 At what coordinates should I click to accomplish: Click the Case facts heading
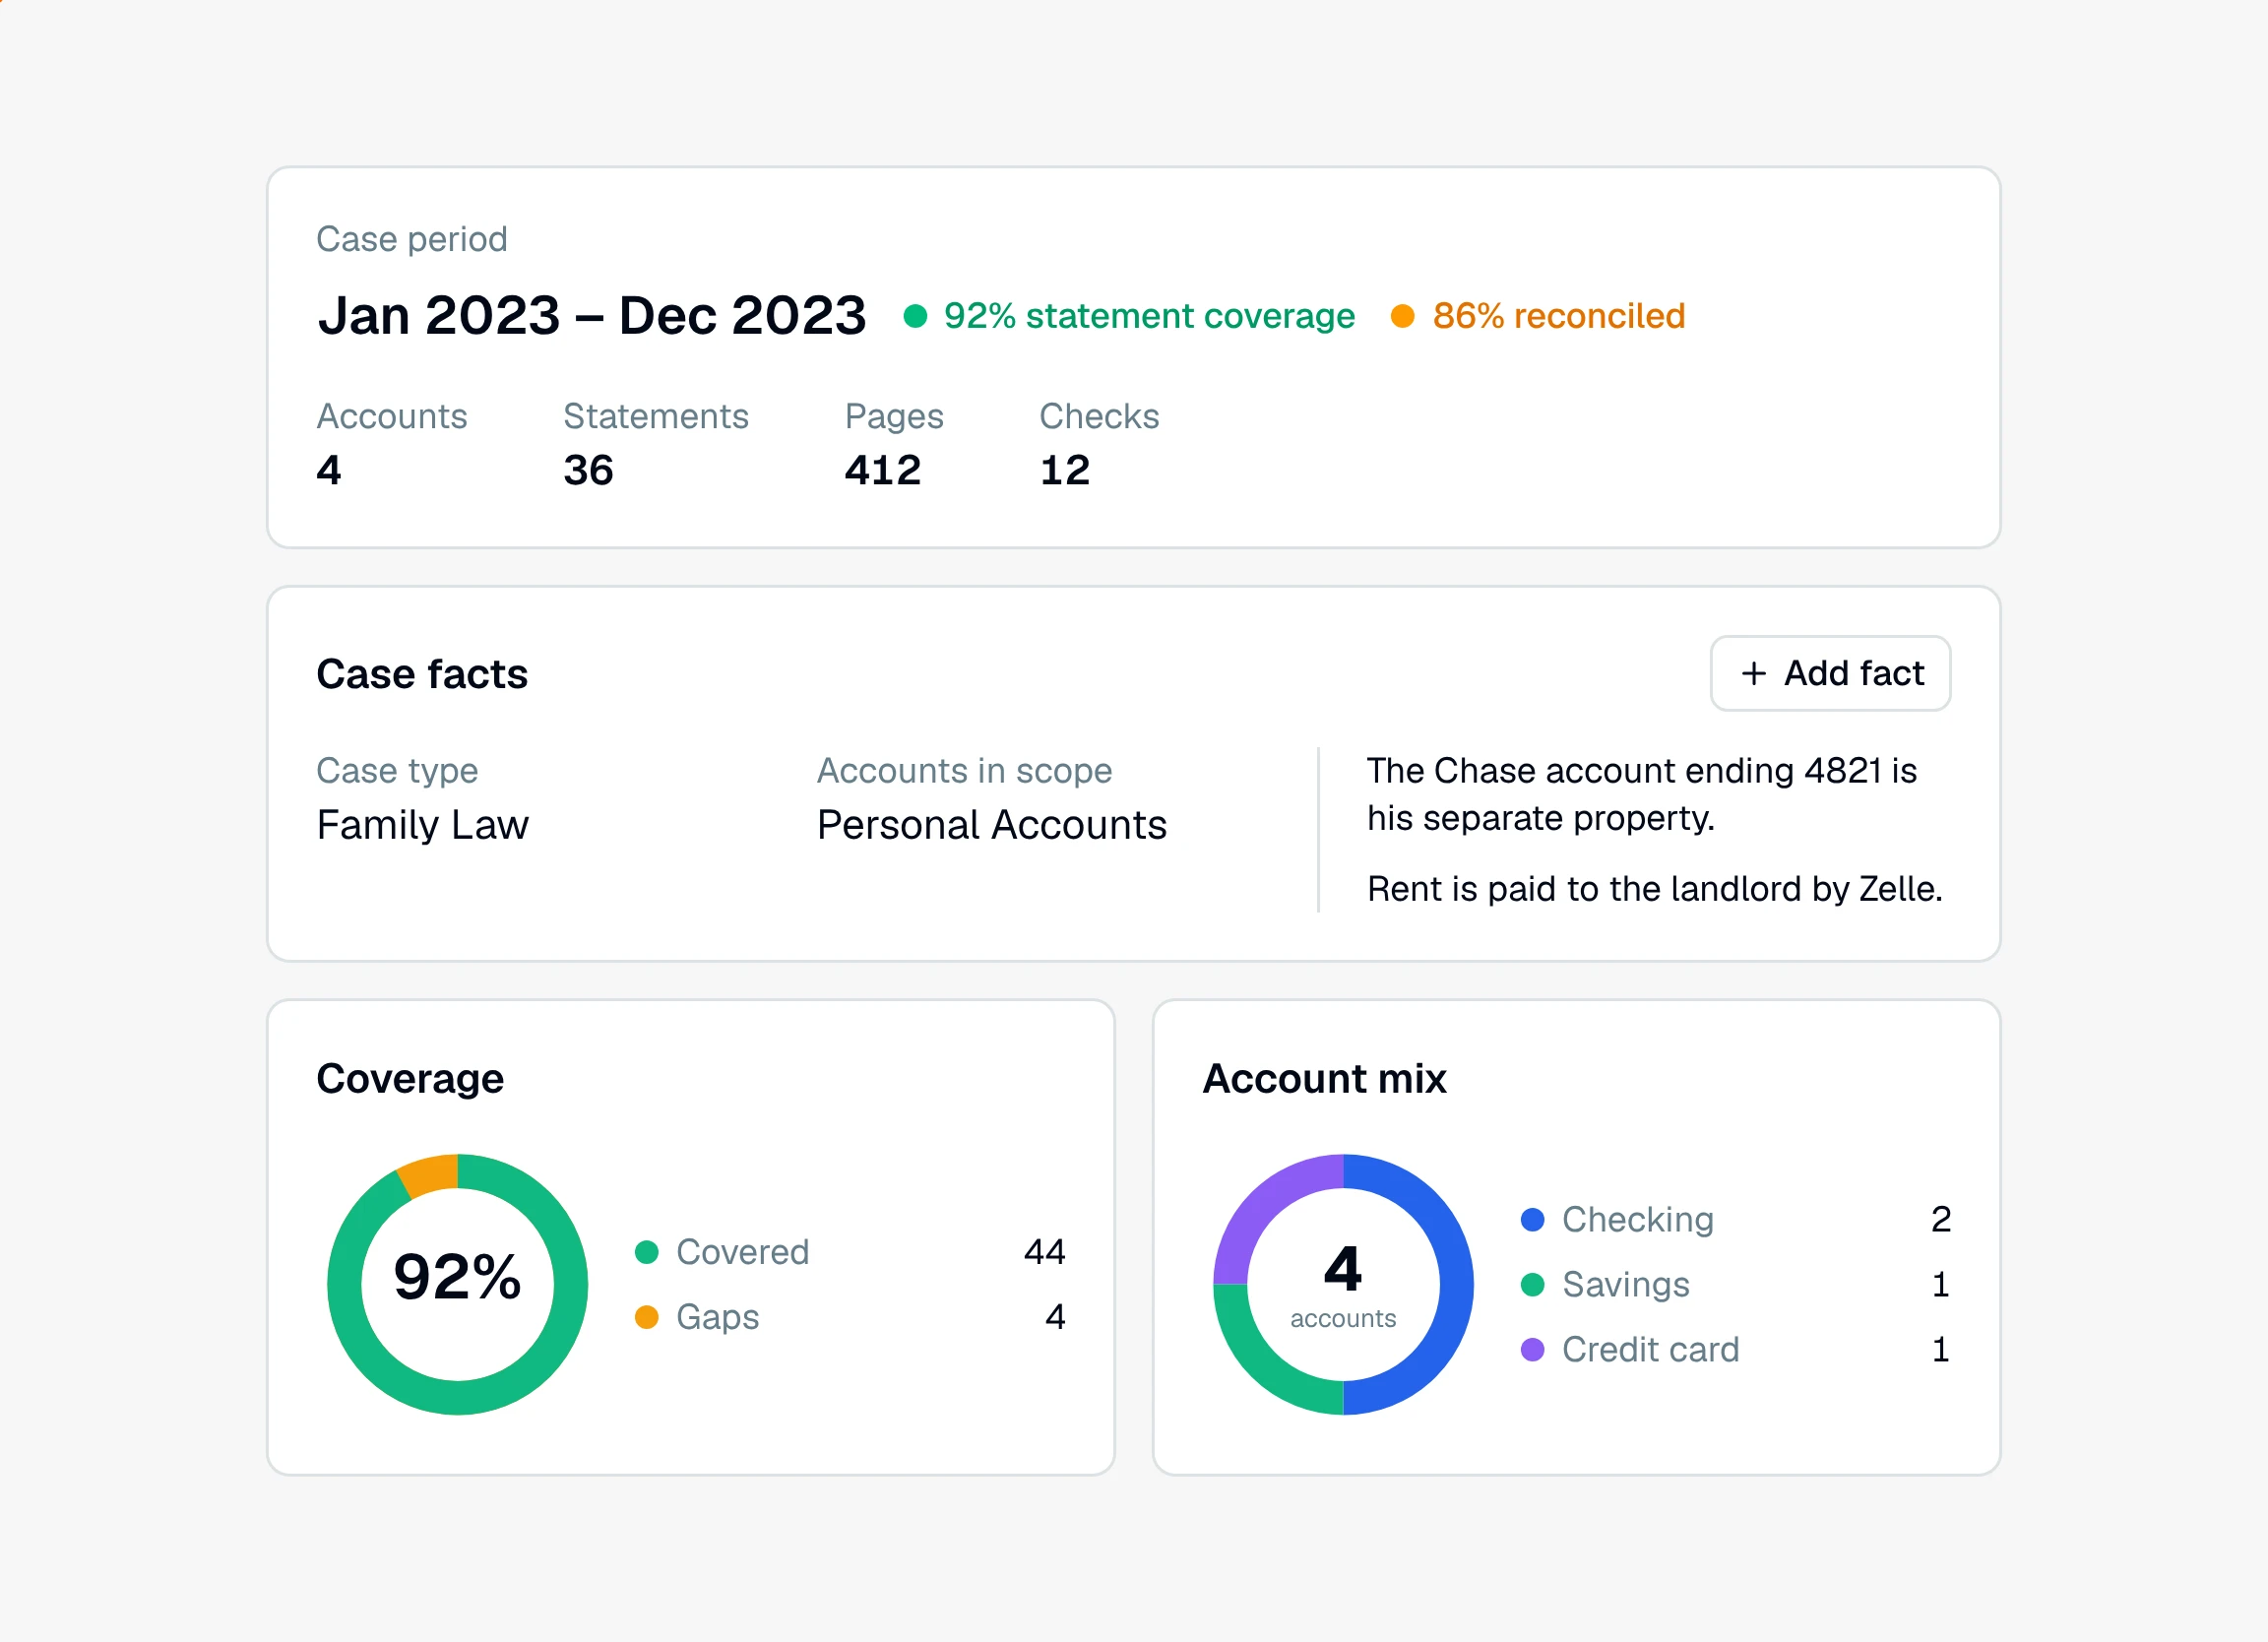coord(422,674)
